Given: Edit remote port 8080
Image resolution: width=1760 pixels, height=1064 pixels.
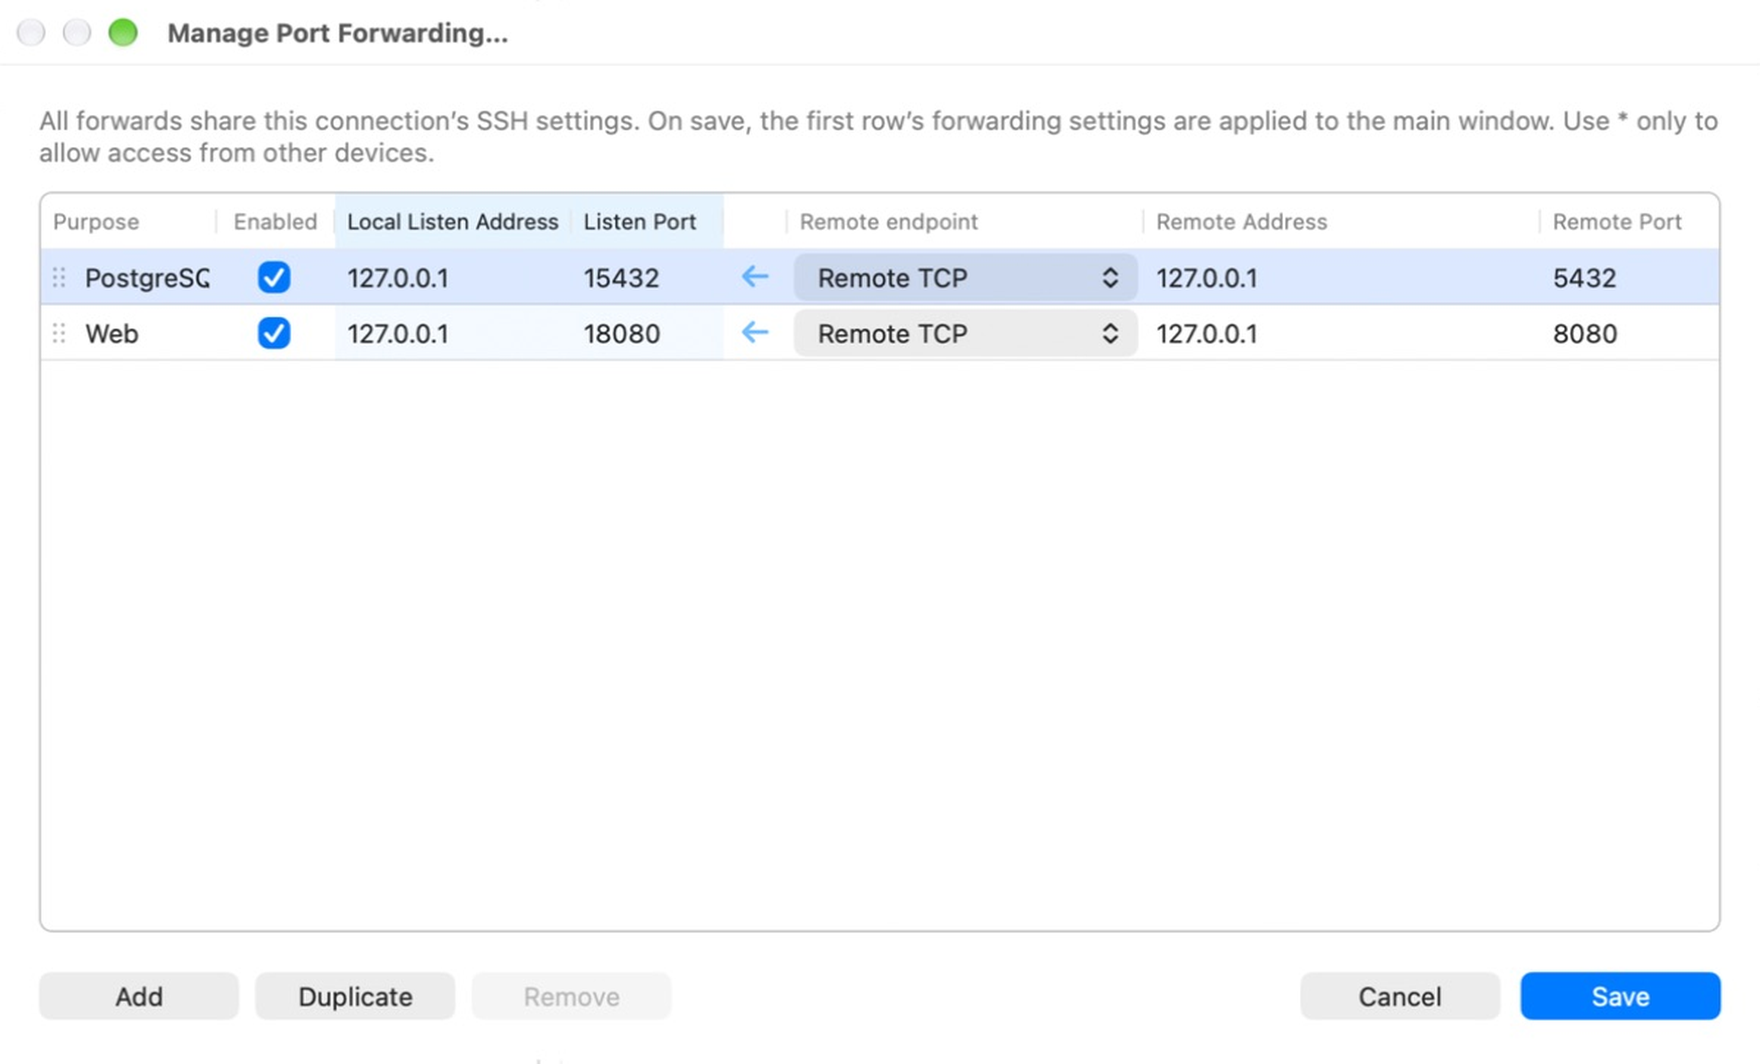Looking at the screenshot, I should 1584,334.
